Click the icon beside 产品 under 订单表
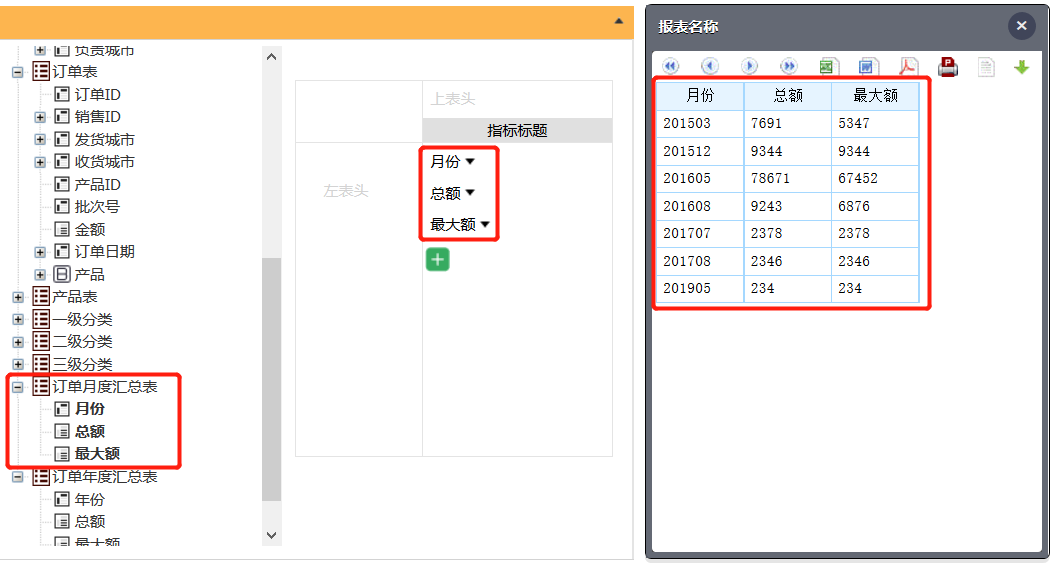 click(x=62, y=274)
